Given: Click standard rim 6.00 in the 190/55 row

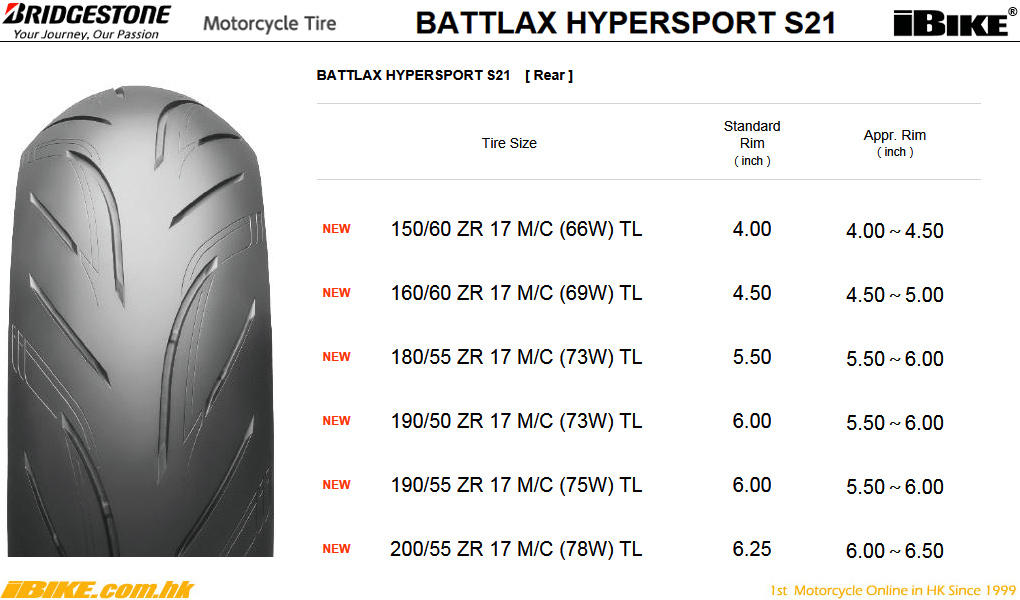Looking at the screenshot, I should (x=752, y=485).
